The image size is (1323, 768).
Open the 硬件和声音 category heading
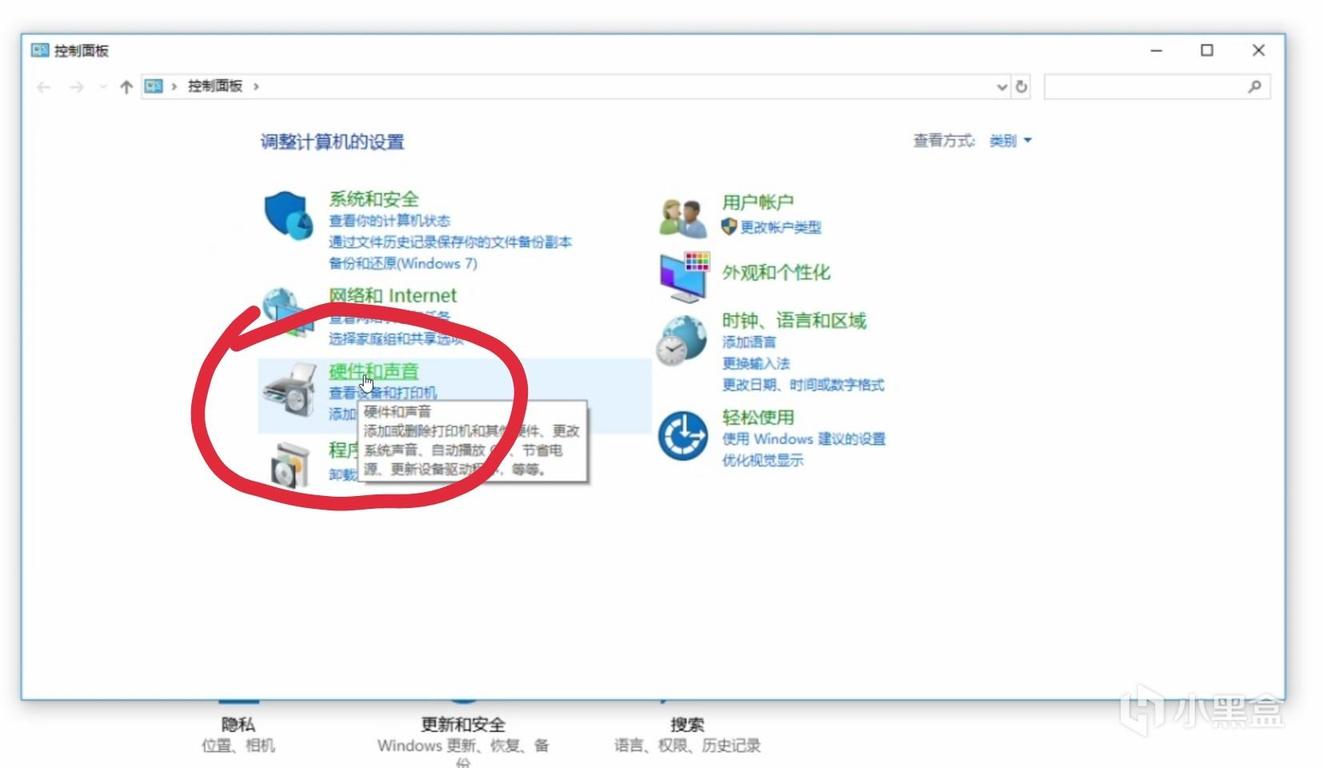(x=374, y=371)
